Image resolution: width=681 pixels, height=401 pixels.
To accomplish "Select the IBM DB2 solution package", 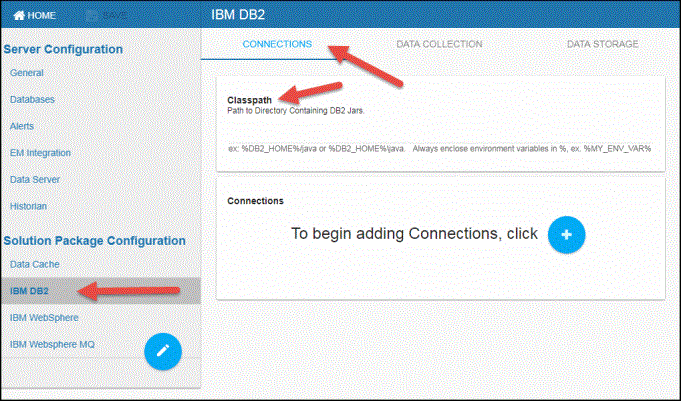I will (29, 291).
